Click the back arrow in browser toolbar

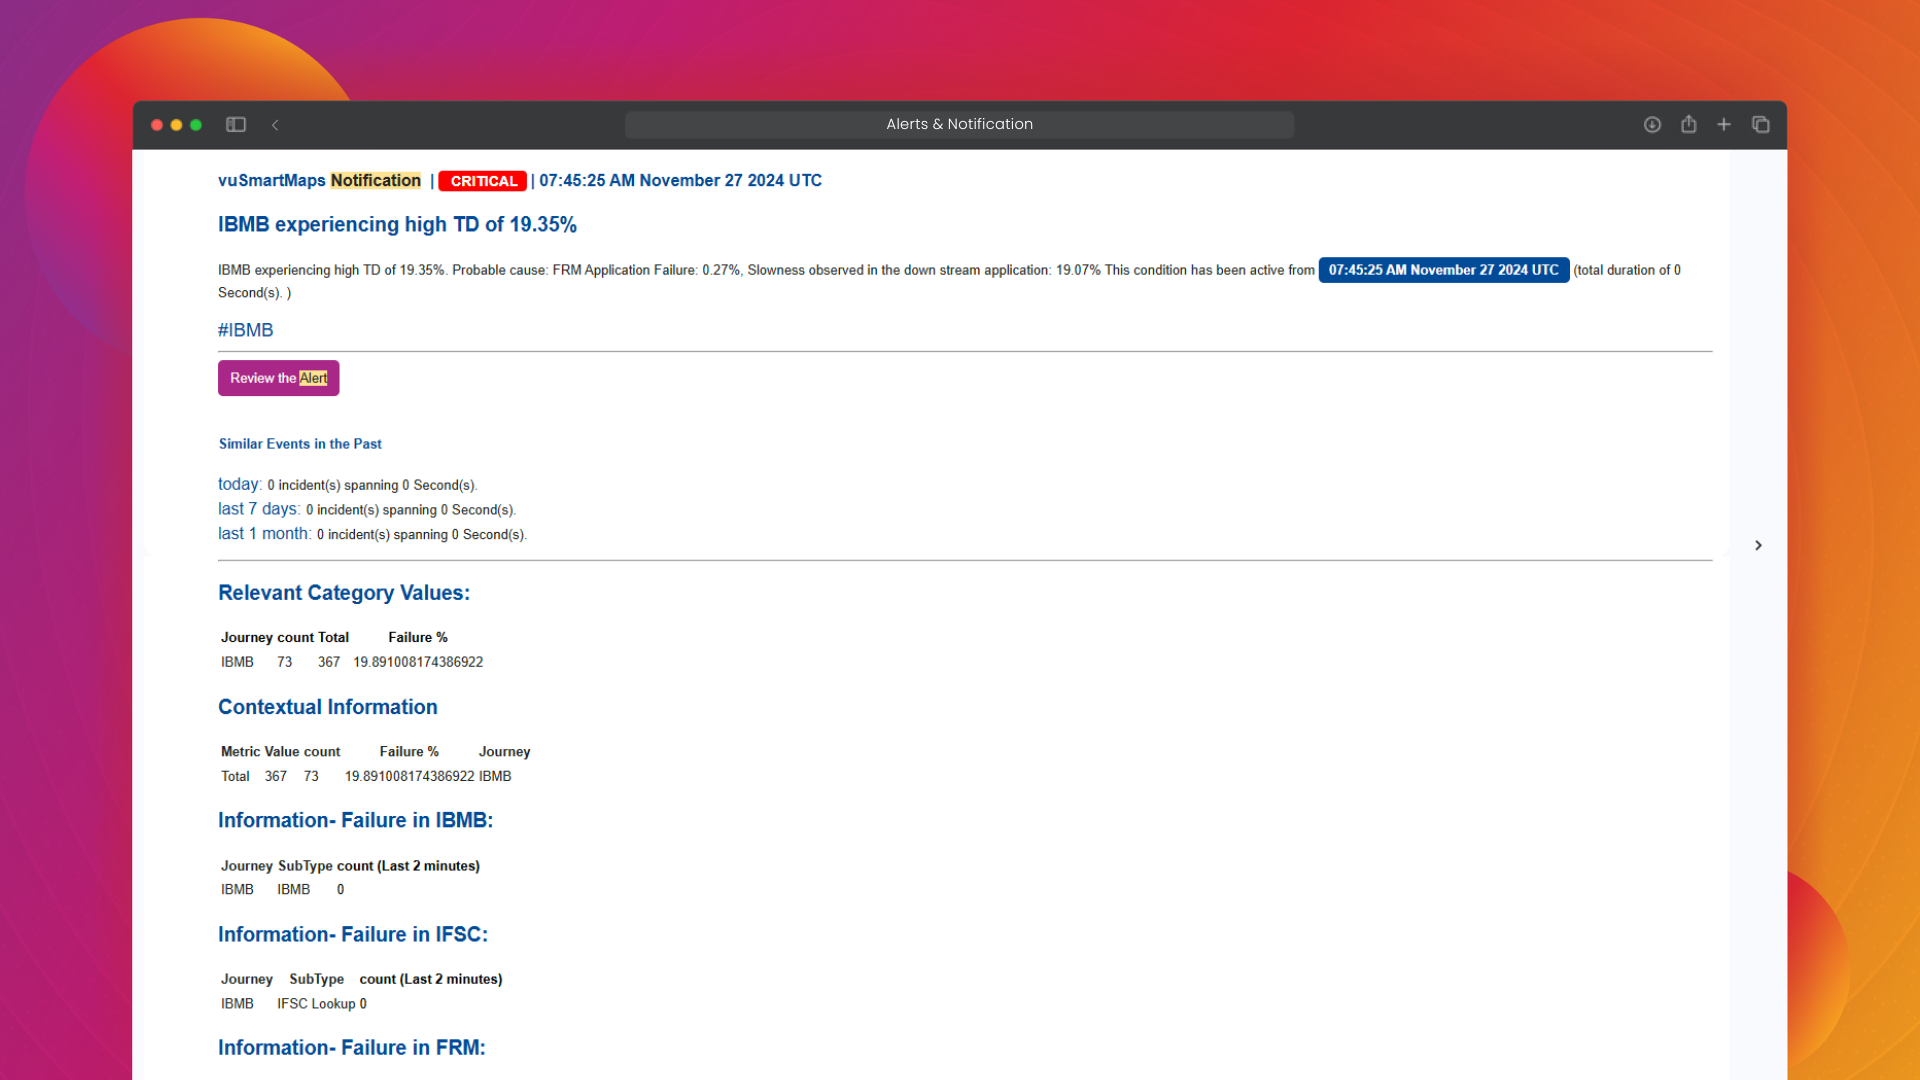click(275, 125)
